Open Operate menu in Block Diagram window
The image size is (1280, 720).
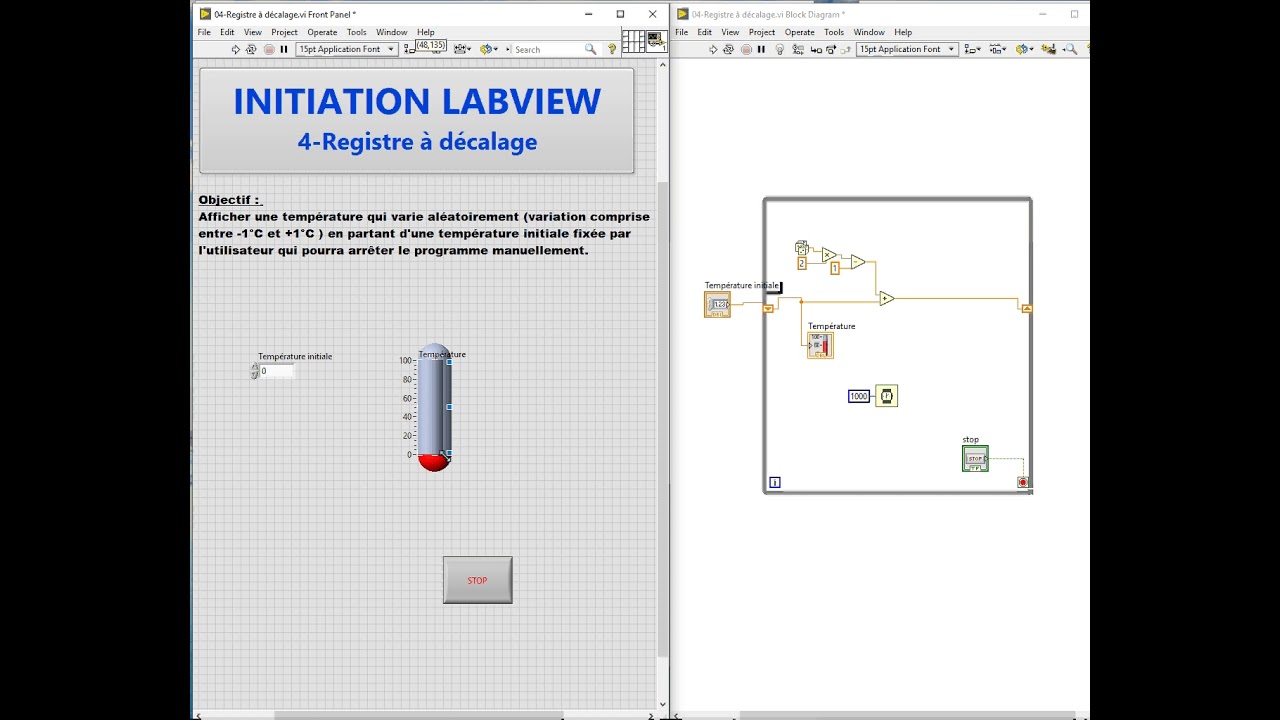point(799,32)
